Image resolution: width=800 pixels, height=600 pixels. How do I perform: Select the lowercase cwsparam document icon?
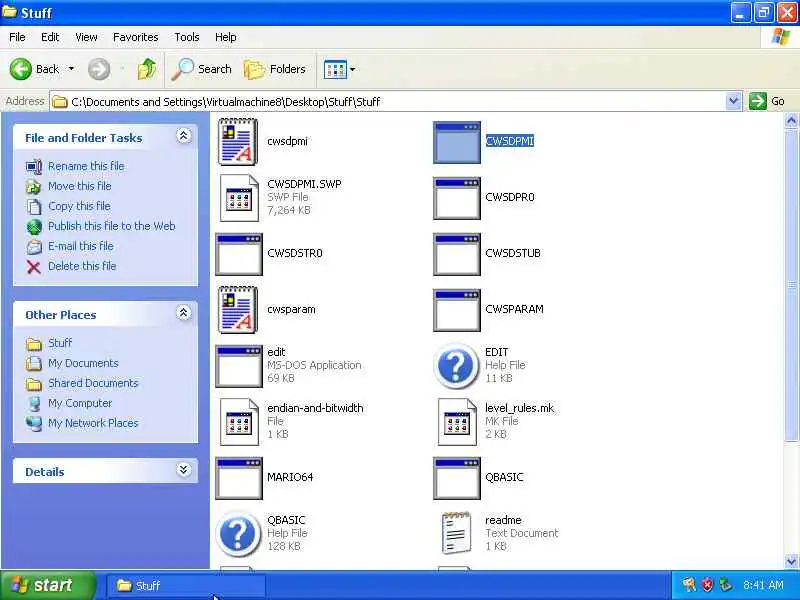(238, 310)
